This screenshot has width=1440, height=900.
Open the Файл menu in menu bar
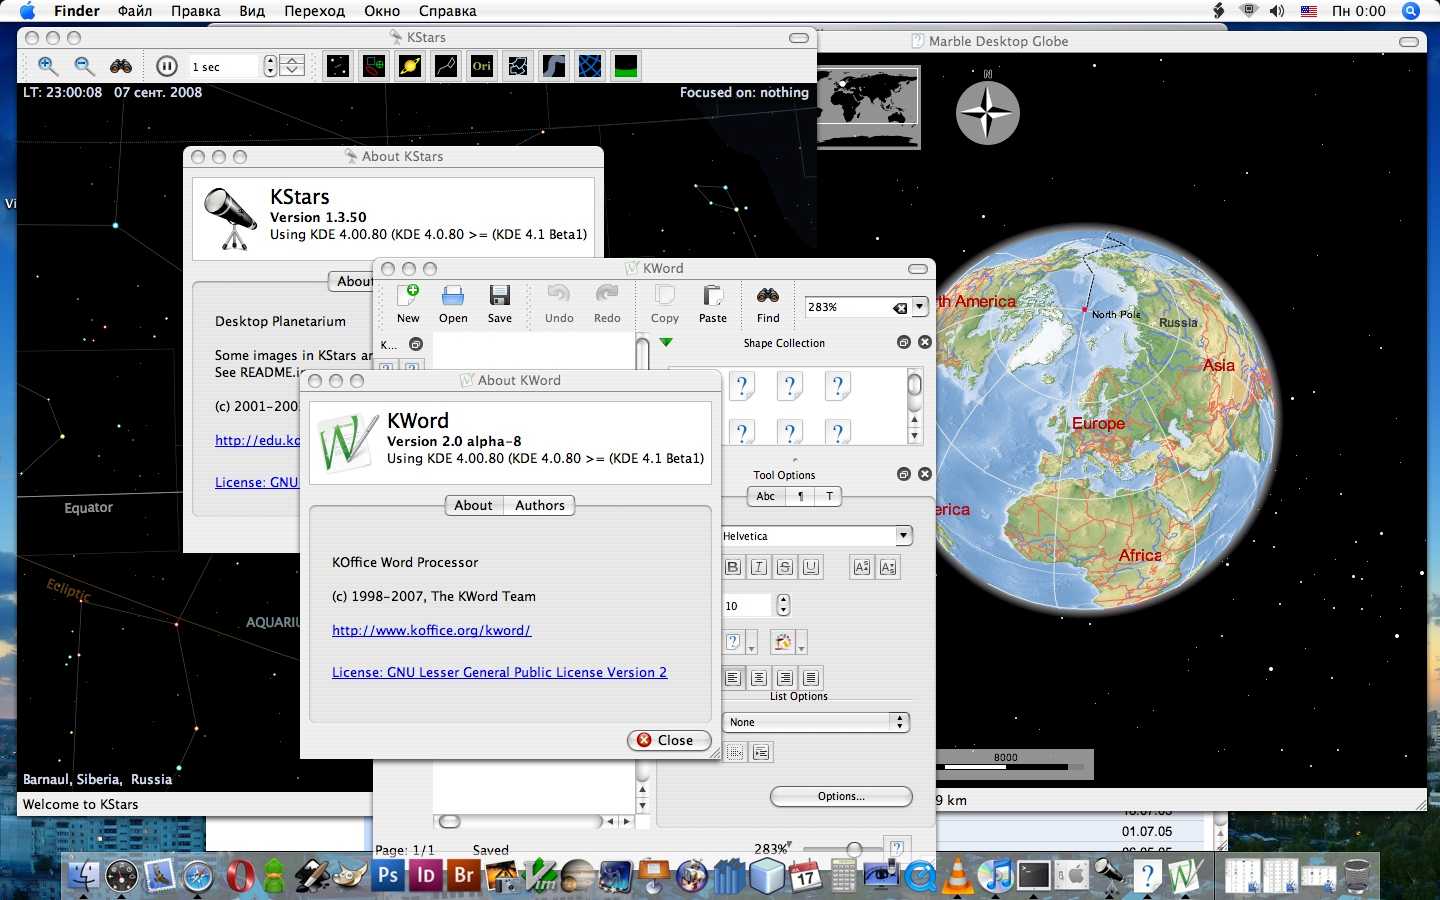[135, 11]
